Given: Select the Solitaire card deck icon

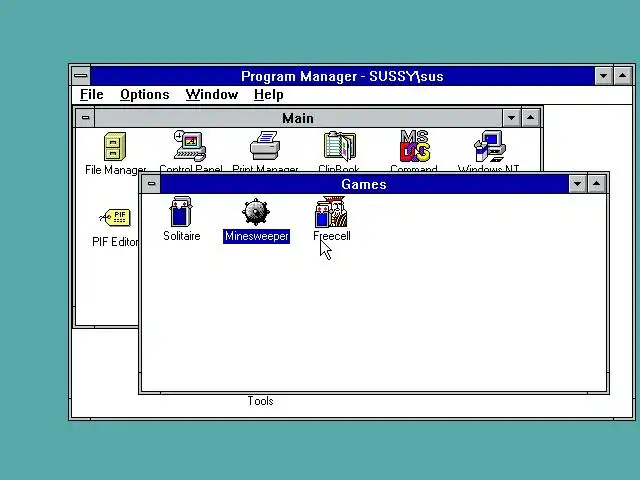Looking at the screenshot, I should (181, 211).
